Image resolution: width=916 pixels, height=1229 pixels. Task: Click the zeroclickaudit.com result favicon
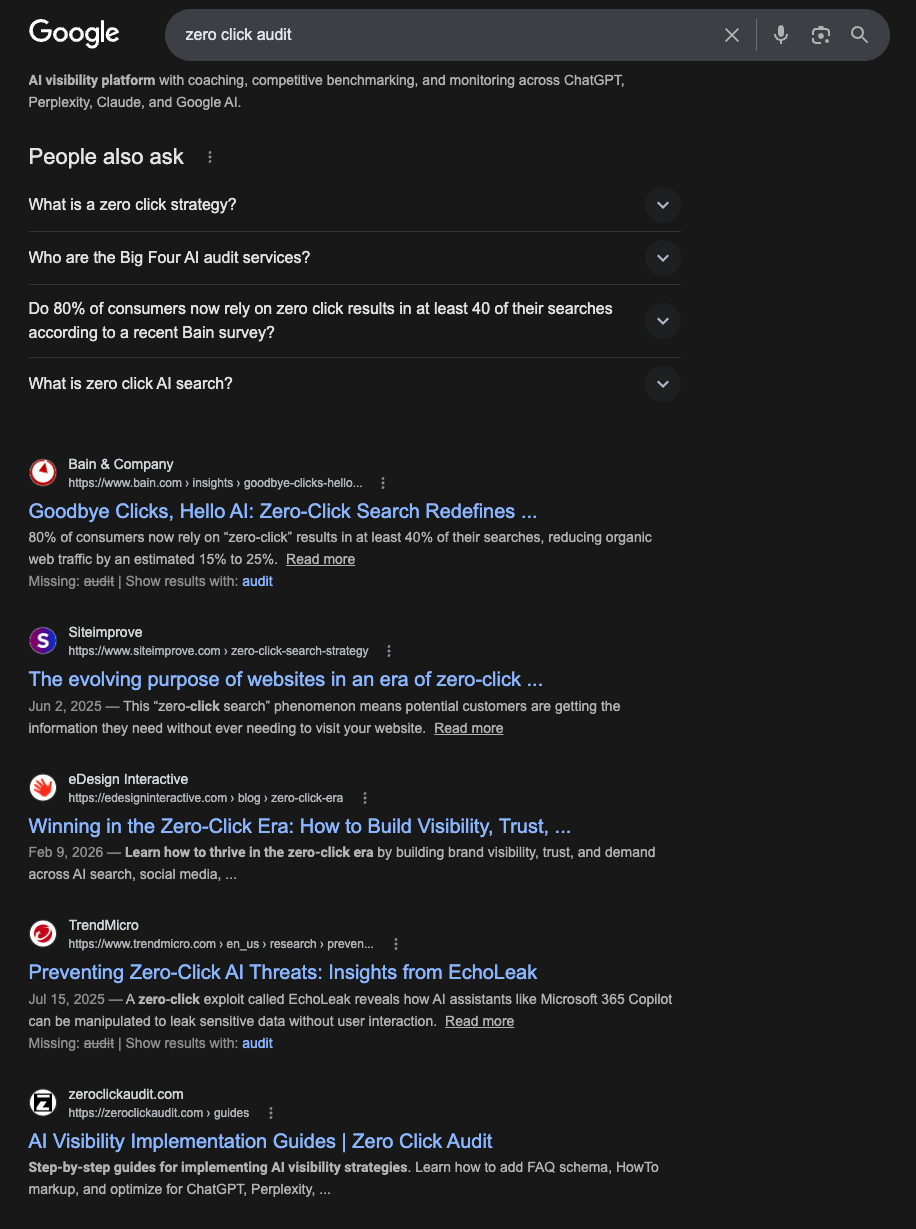click(43, 1103)
